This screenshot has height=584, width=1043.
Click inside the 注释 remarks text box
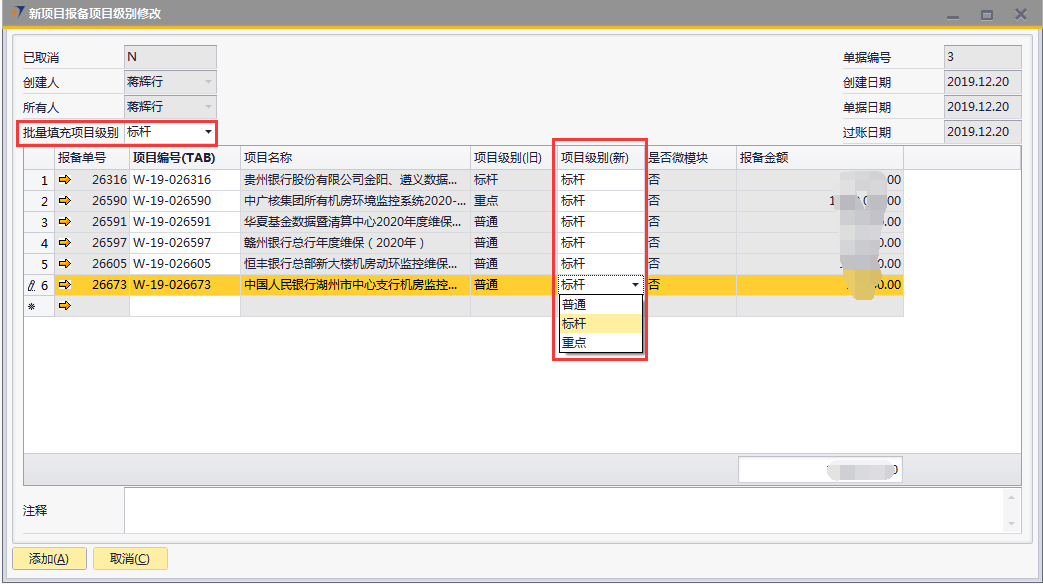(x=560, y=510)
